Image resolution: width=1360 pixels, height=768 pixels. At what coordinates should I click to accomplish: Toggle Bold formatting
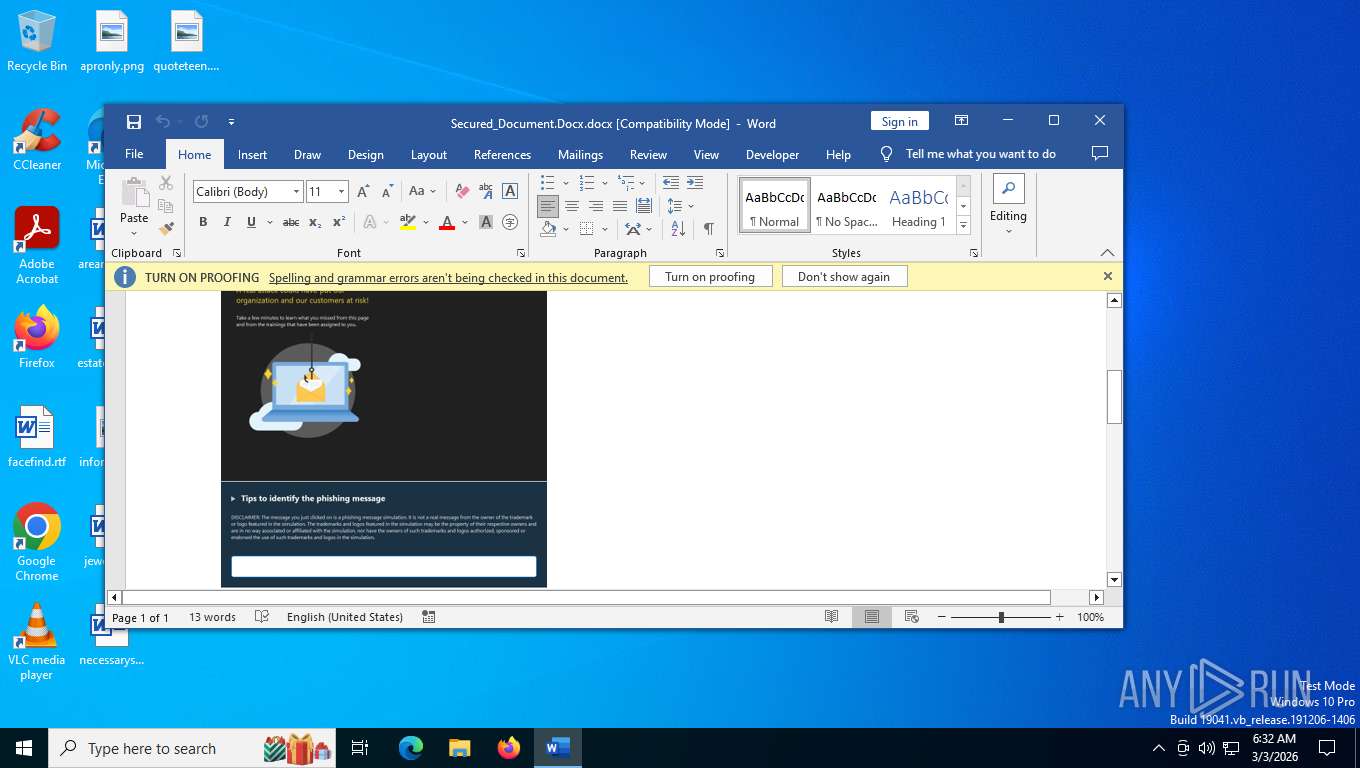(x=203, y=222)
